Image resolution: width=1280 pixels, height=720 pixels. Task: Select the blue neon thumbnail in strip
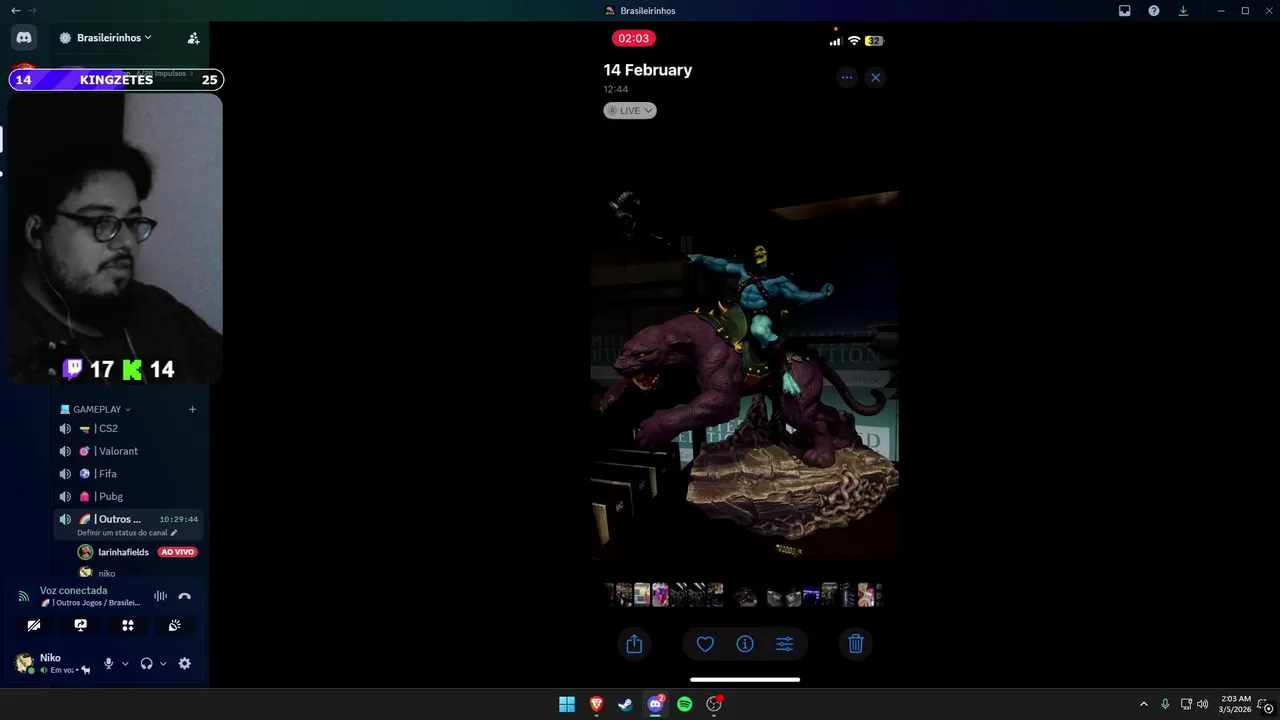(810, 596)
